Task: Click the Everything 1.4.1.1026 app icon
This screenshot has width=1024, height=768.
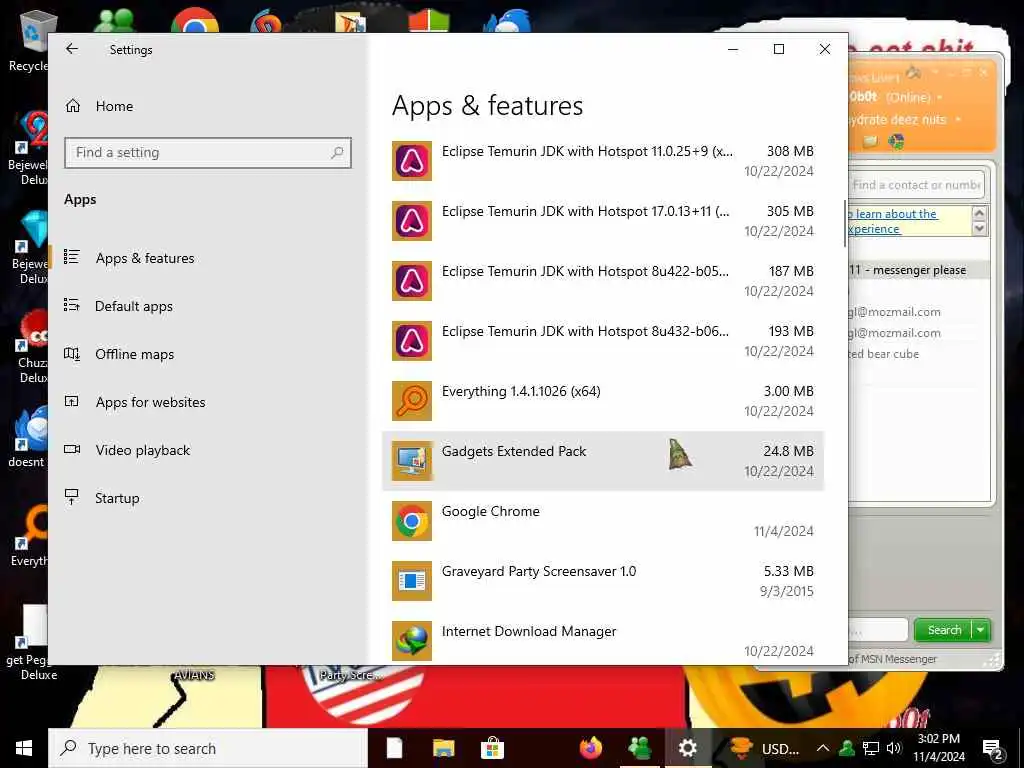Action: [411, 401]
